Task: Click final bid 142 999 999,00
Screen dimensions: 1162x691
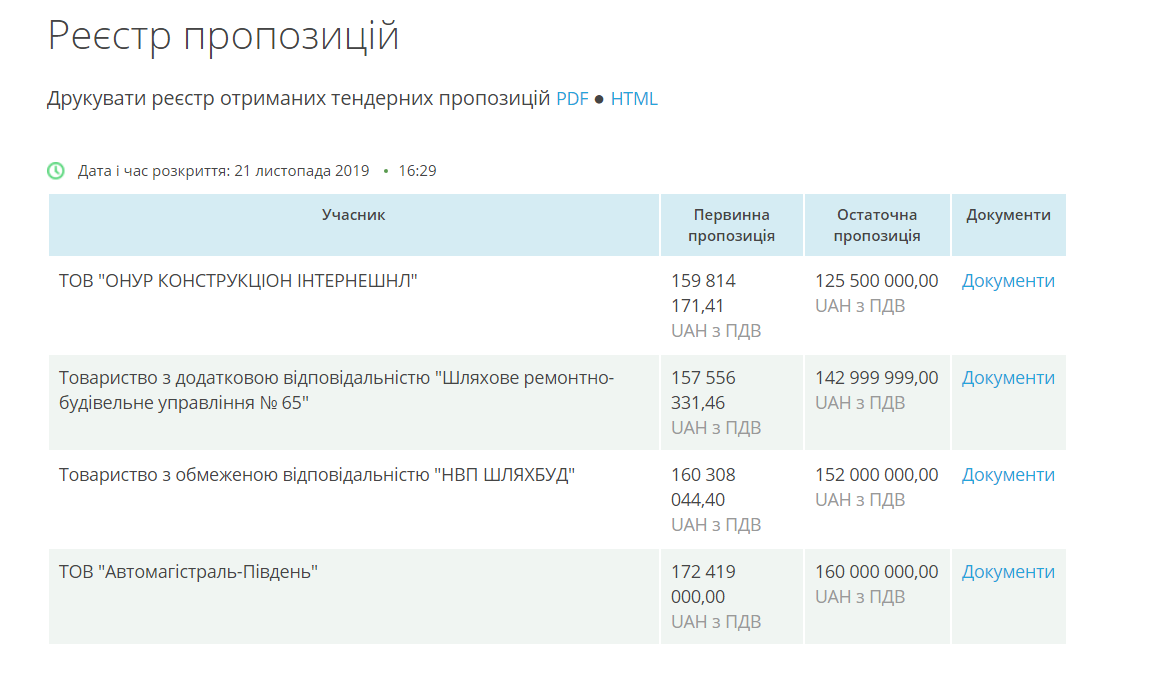Action: (877, 378)
